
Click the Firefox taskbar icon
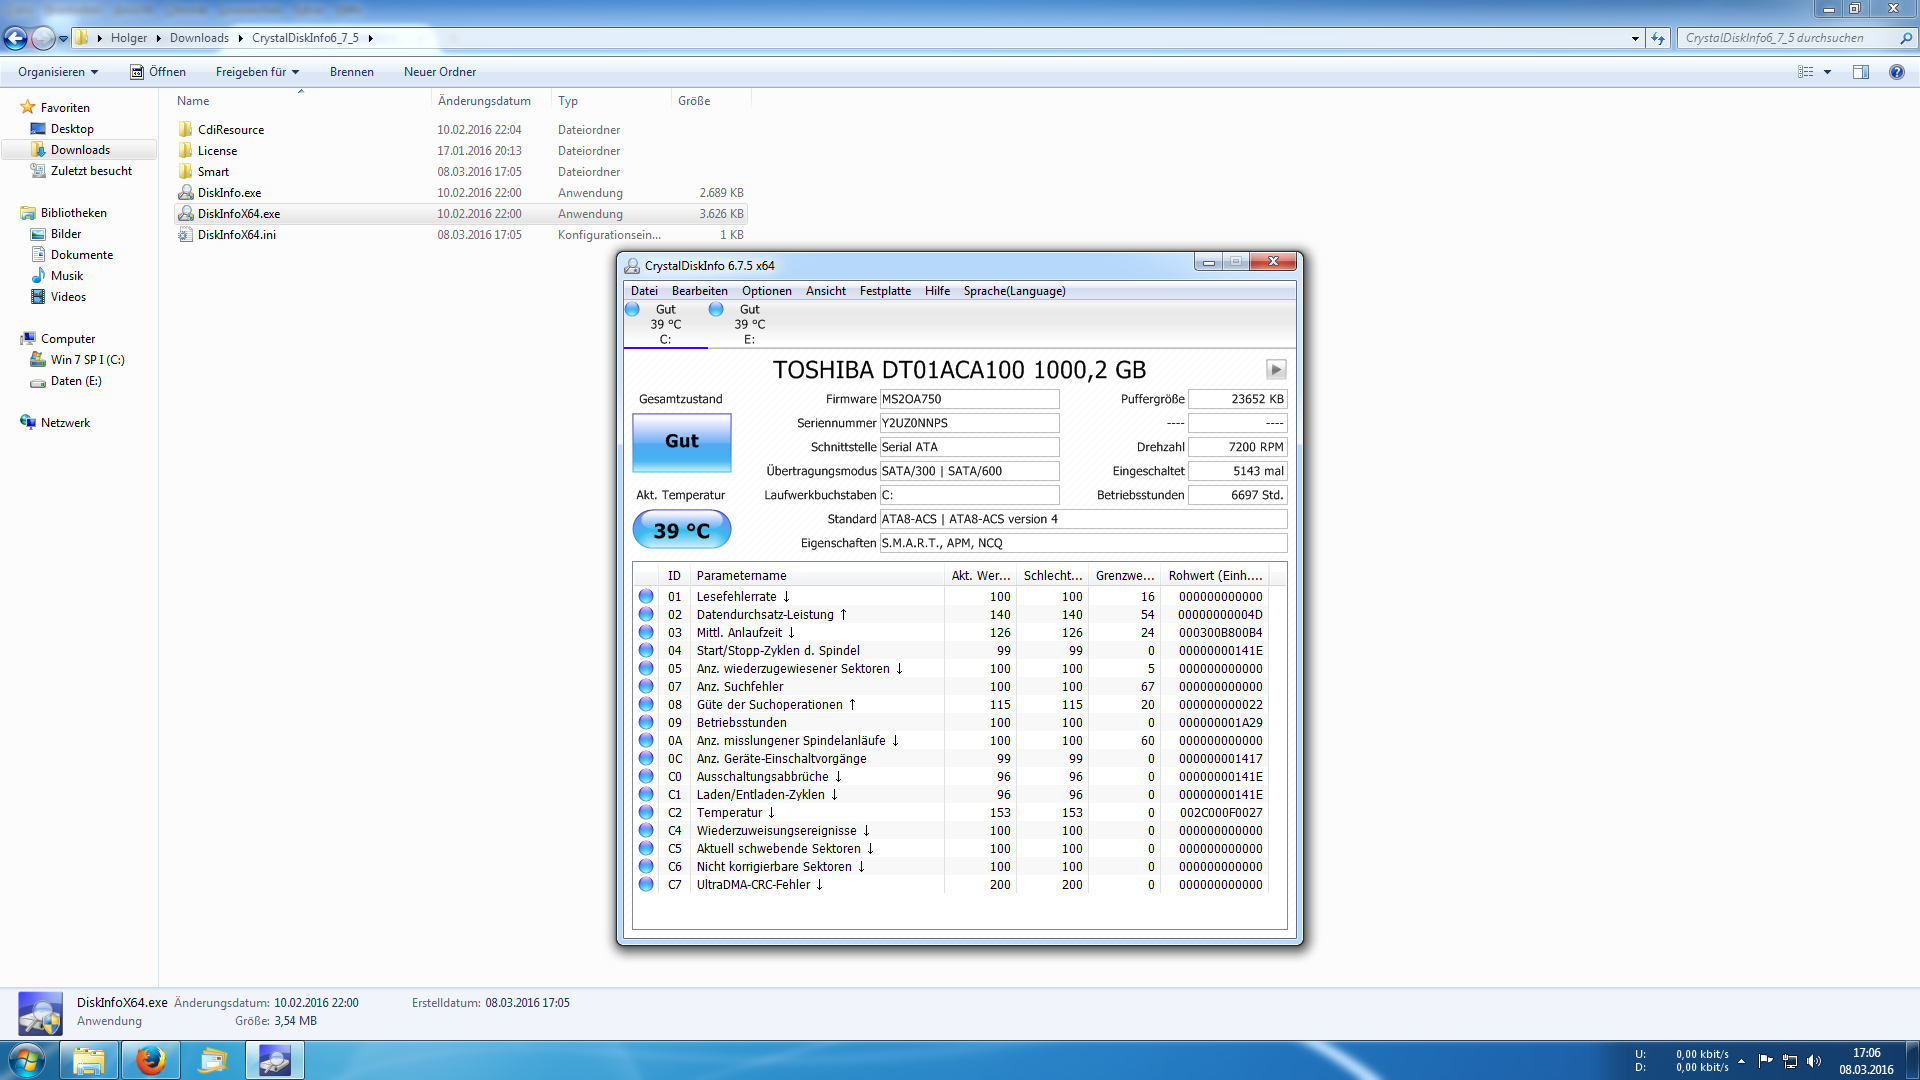[151, 1060]
